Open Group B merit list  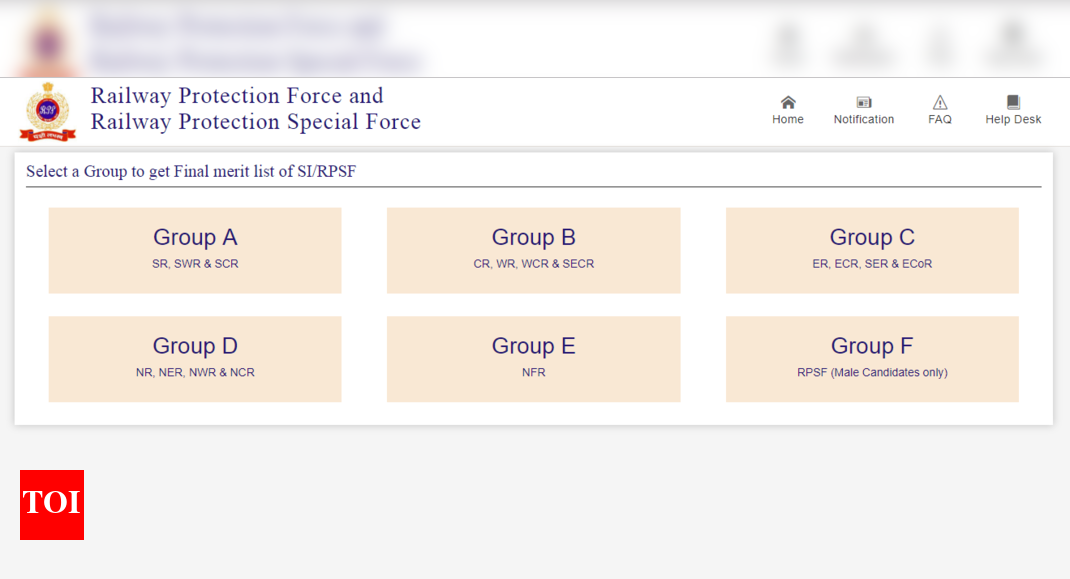click(533, 250)
